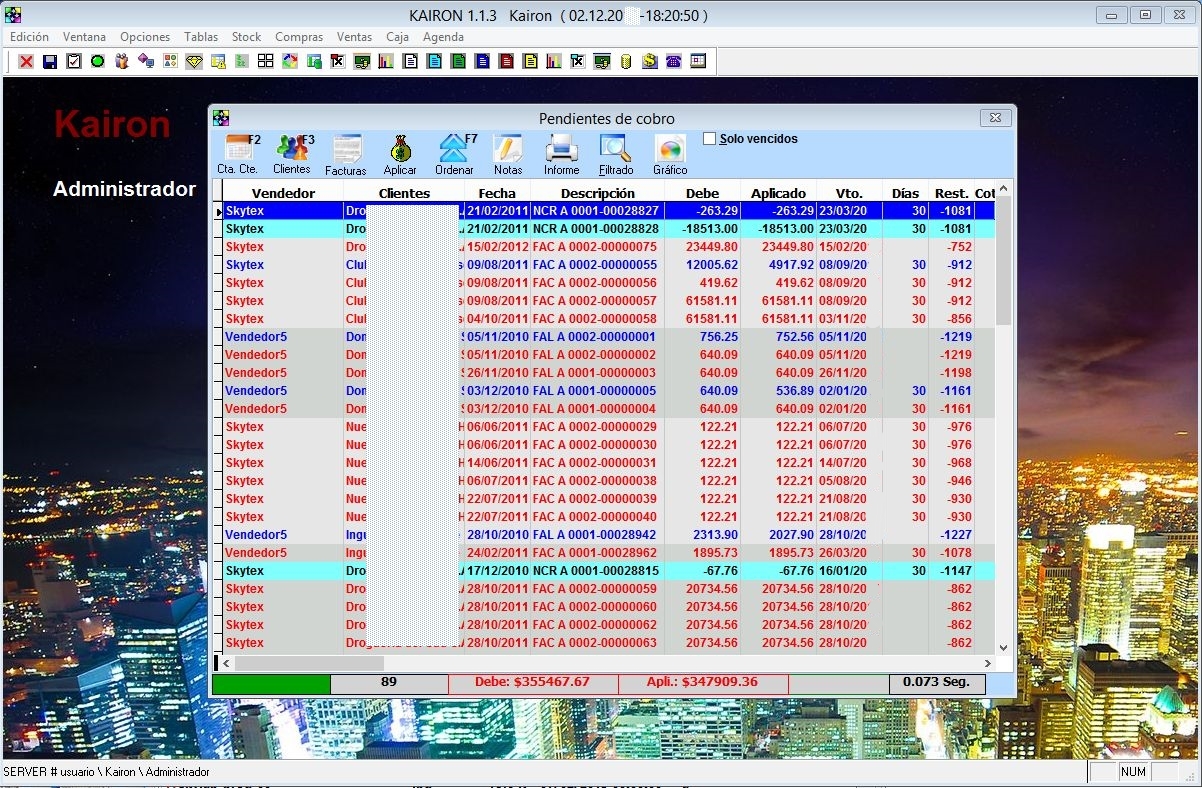This screenshot has height=788, width=1202.
Task: Open the Facturas invoices tool
Action: point(346,155)
